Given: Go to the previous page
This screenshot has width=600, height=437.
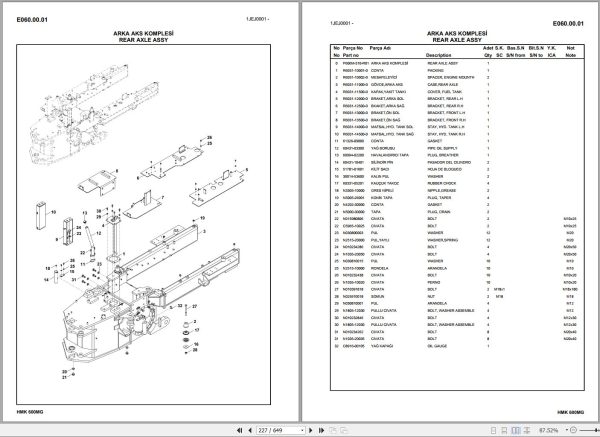Looking at the screenshot, I should (250, 430).
